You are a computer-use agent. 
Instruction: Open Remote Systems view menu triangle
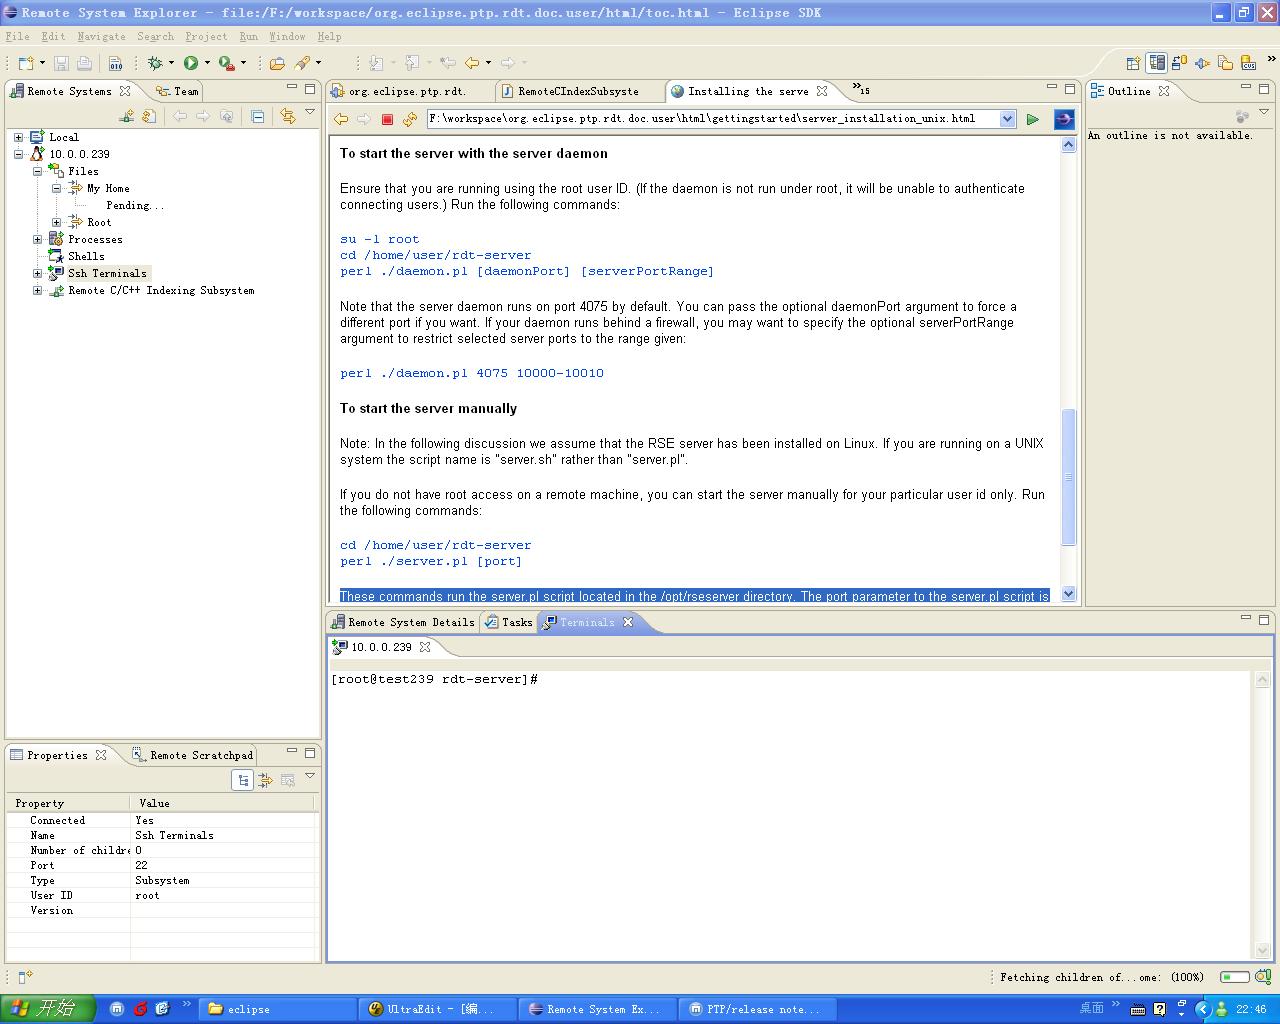coord(310,113)
